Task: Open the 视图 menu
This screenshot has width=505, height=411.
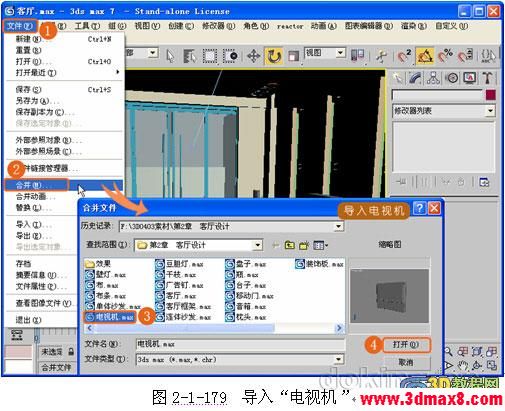Action: point(147,26)
